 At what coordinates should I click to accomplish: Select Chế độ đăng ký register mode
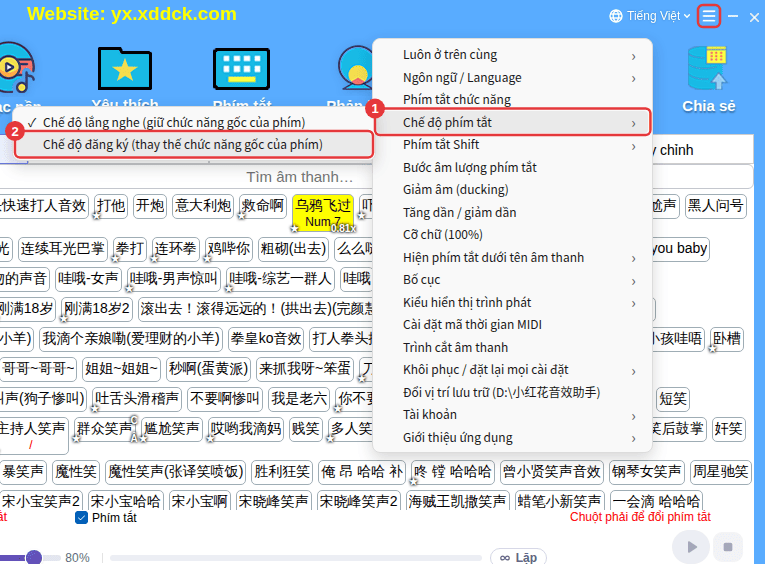194,144
